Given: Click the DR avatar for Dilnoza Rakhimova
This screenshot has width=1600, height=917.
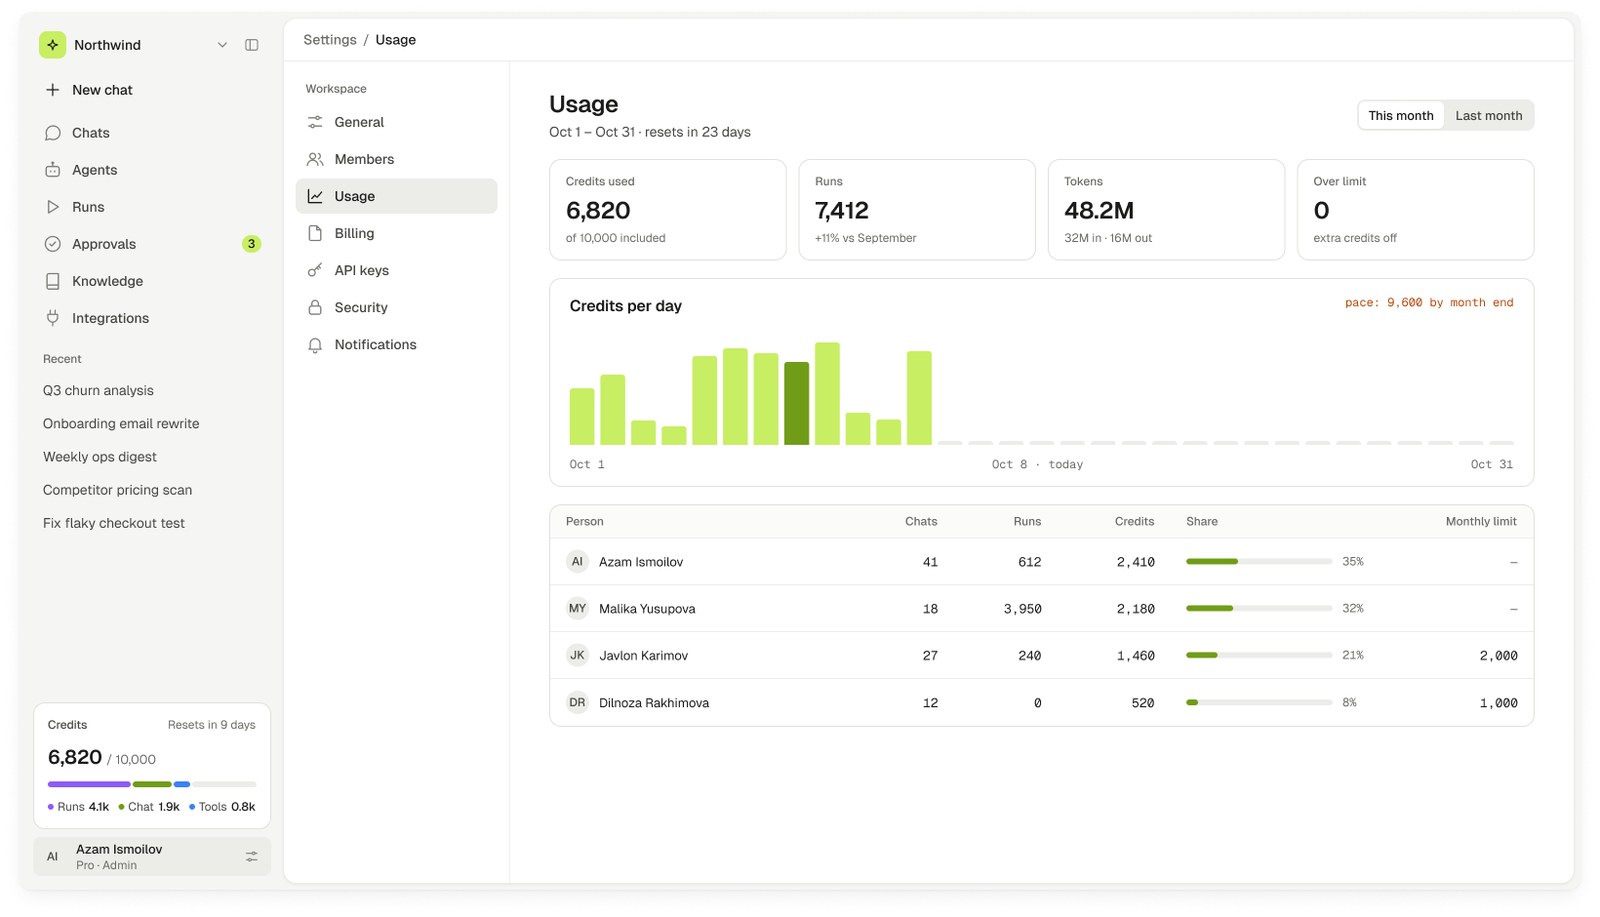Looking at the screenshot, I should 577,702.
